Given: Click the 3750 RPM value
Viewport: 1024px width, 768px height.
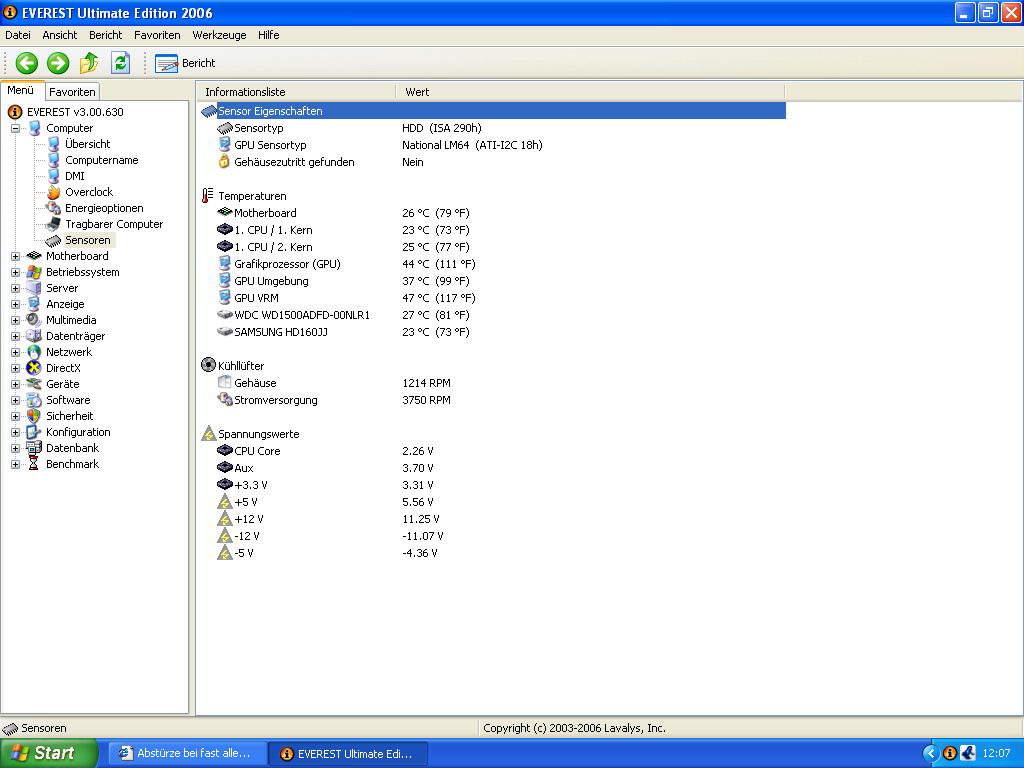Looking at the screenshot, I should tap(426, 400).
